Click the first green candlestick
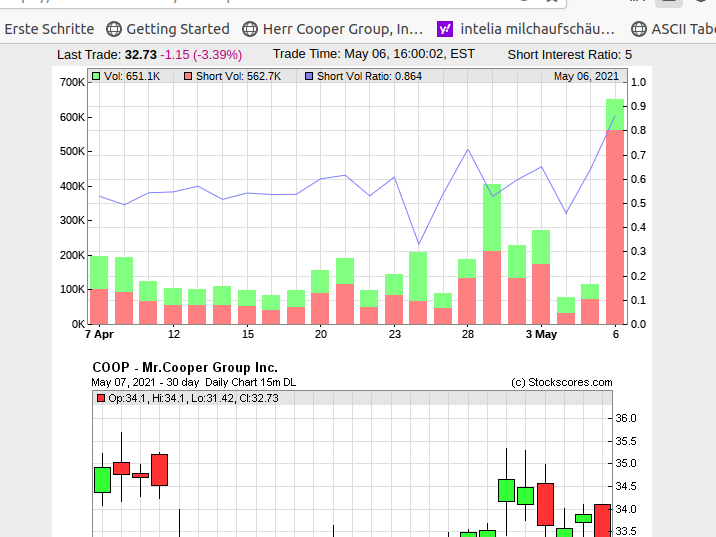716x537 pixels. pyautogui.click(x=102, y=480)
